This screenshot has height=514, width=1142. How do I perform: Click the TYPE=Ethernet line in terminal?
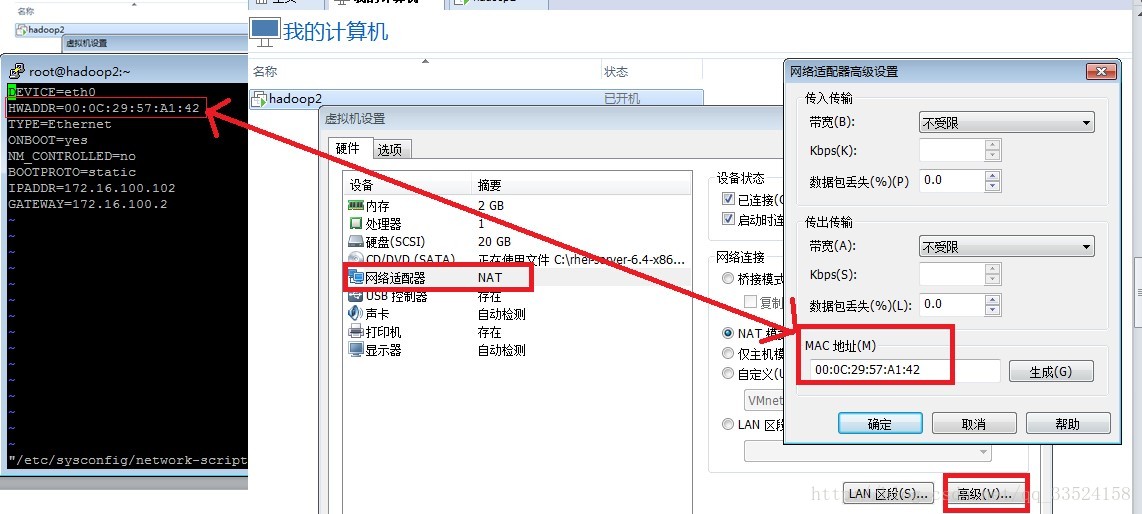[x=59, y=124]
